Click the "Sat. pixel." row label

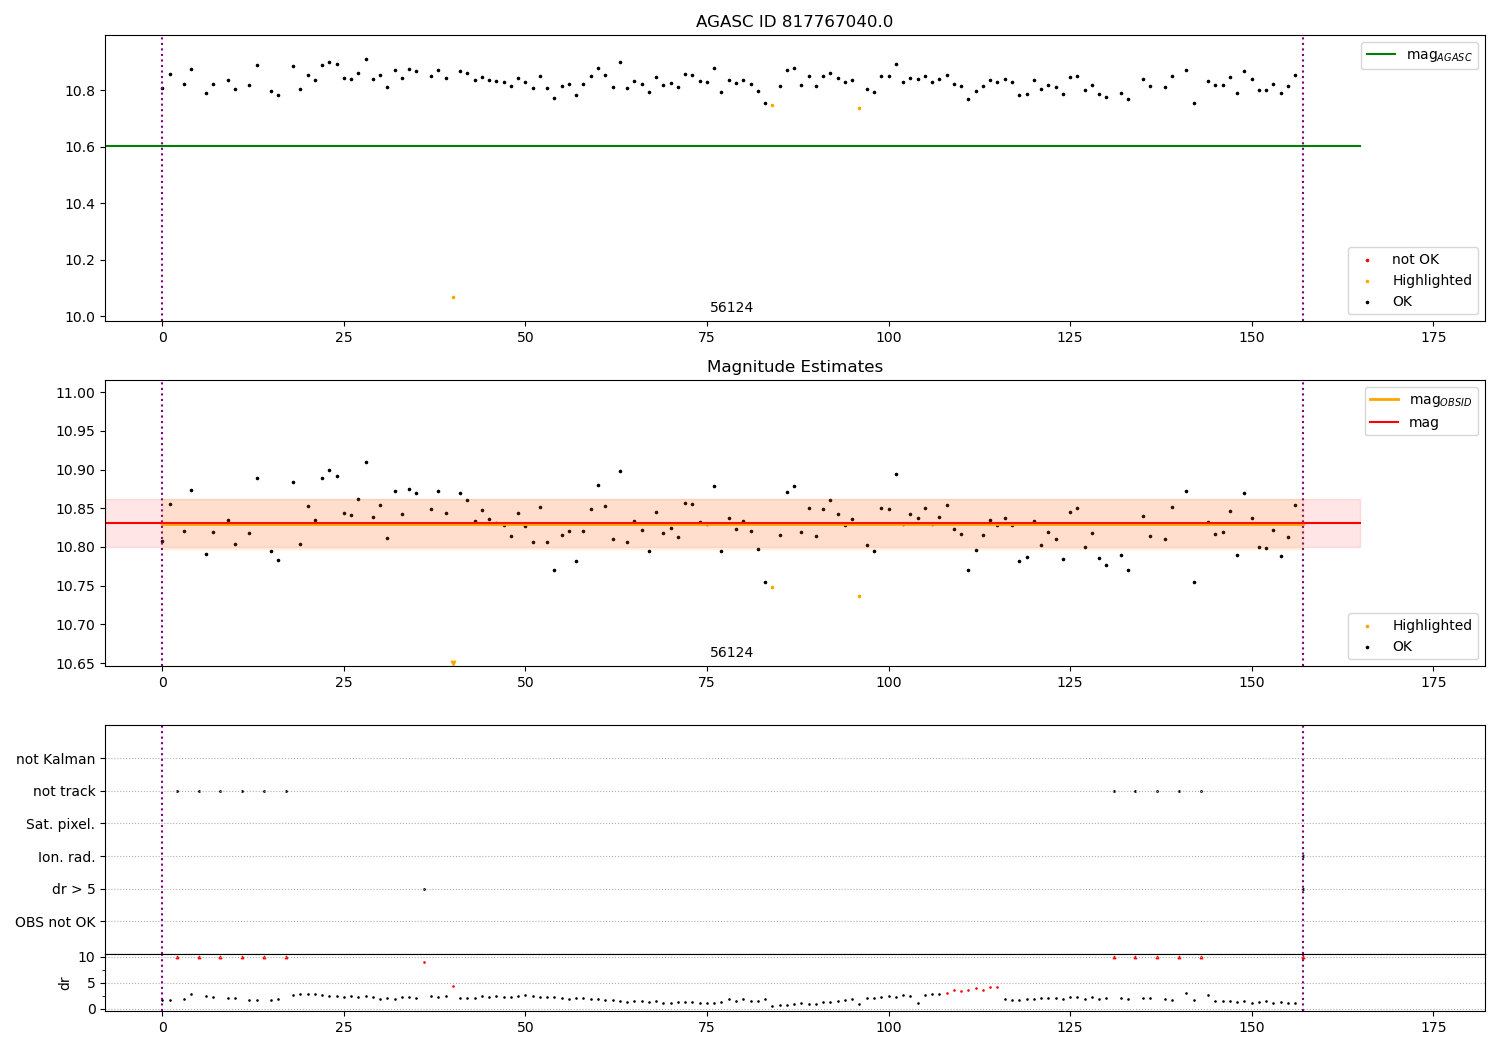click(x=61, y=824)
